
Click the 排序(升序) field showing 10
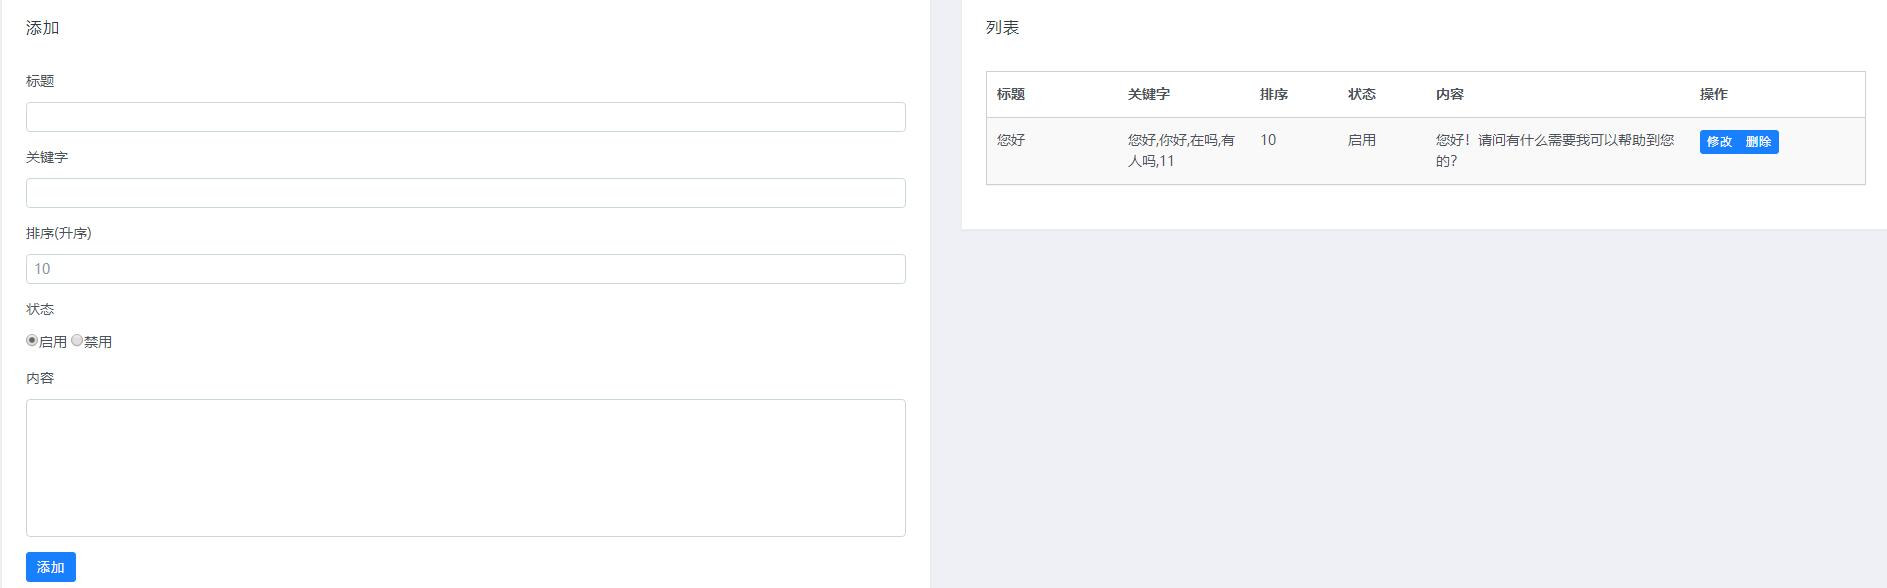pos(465,269)
